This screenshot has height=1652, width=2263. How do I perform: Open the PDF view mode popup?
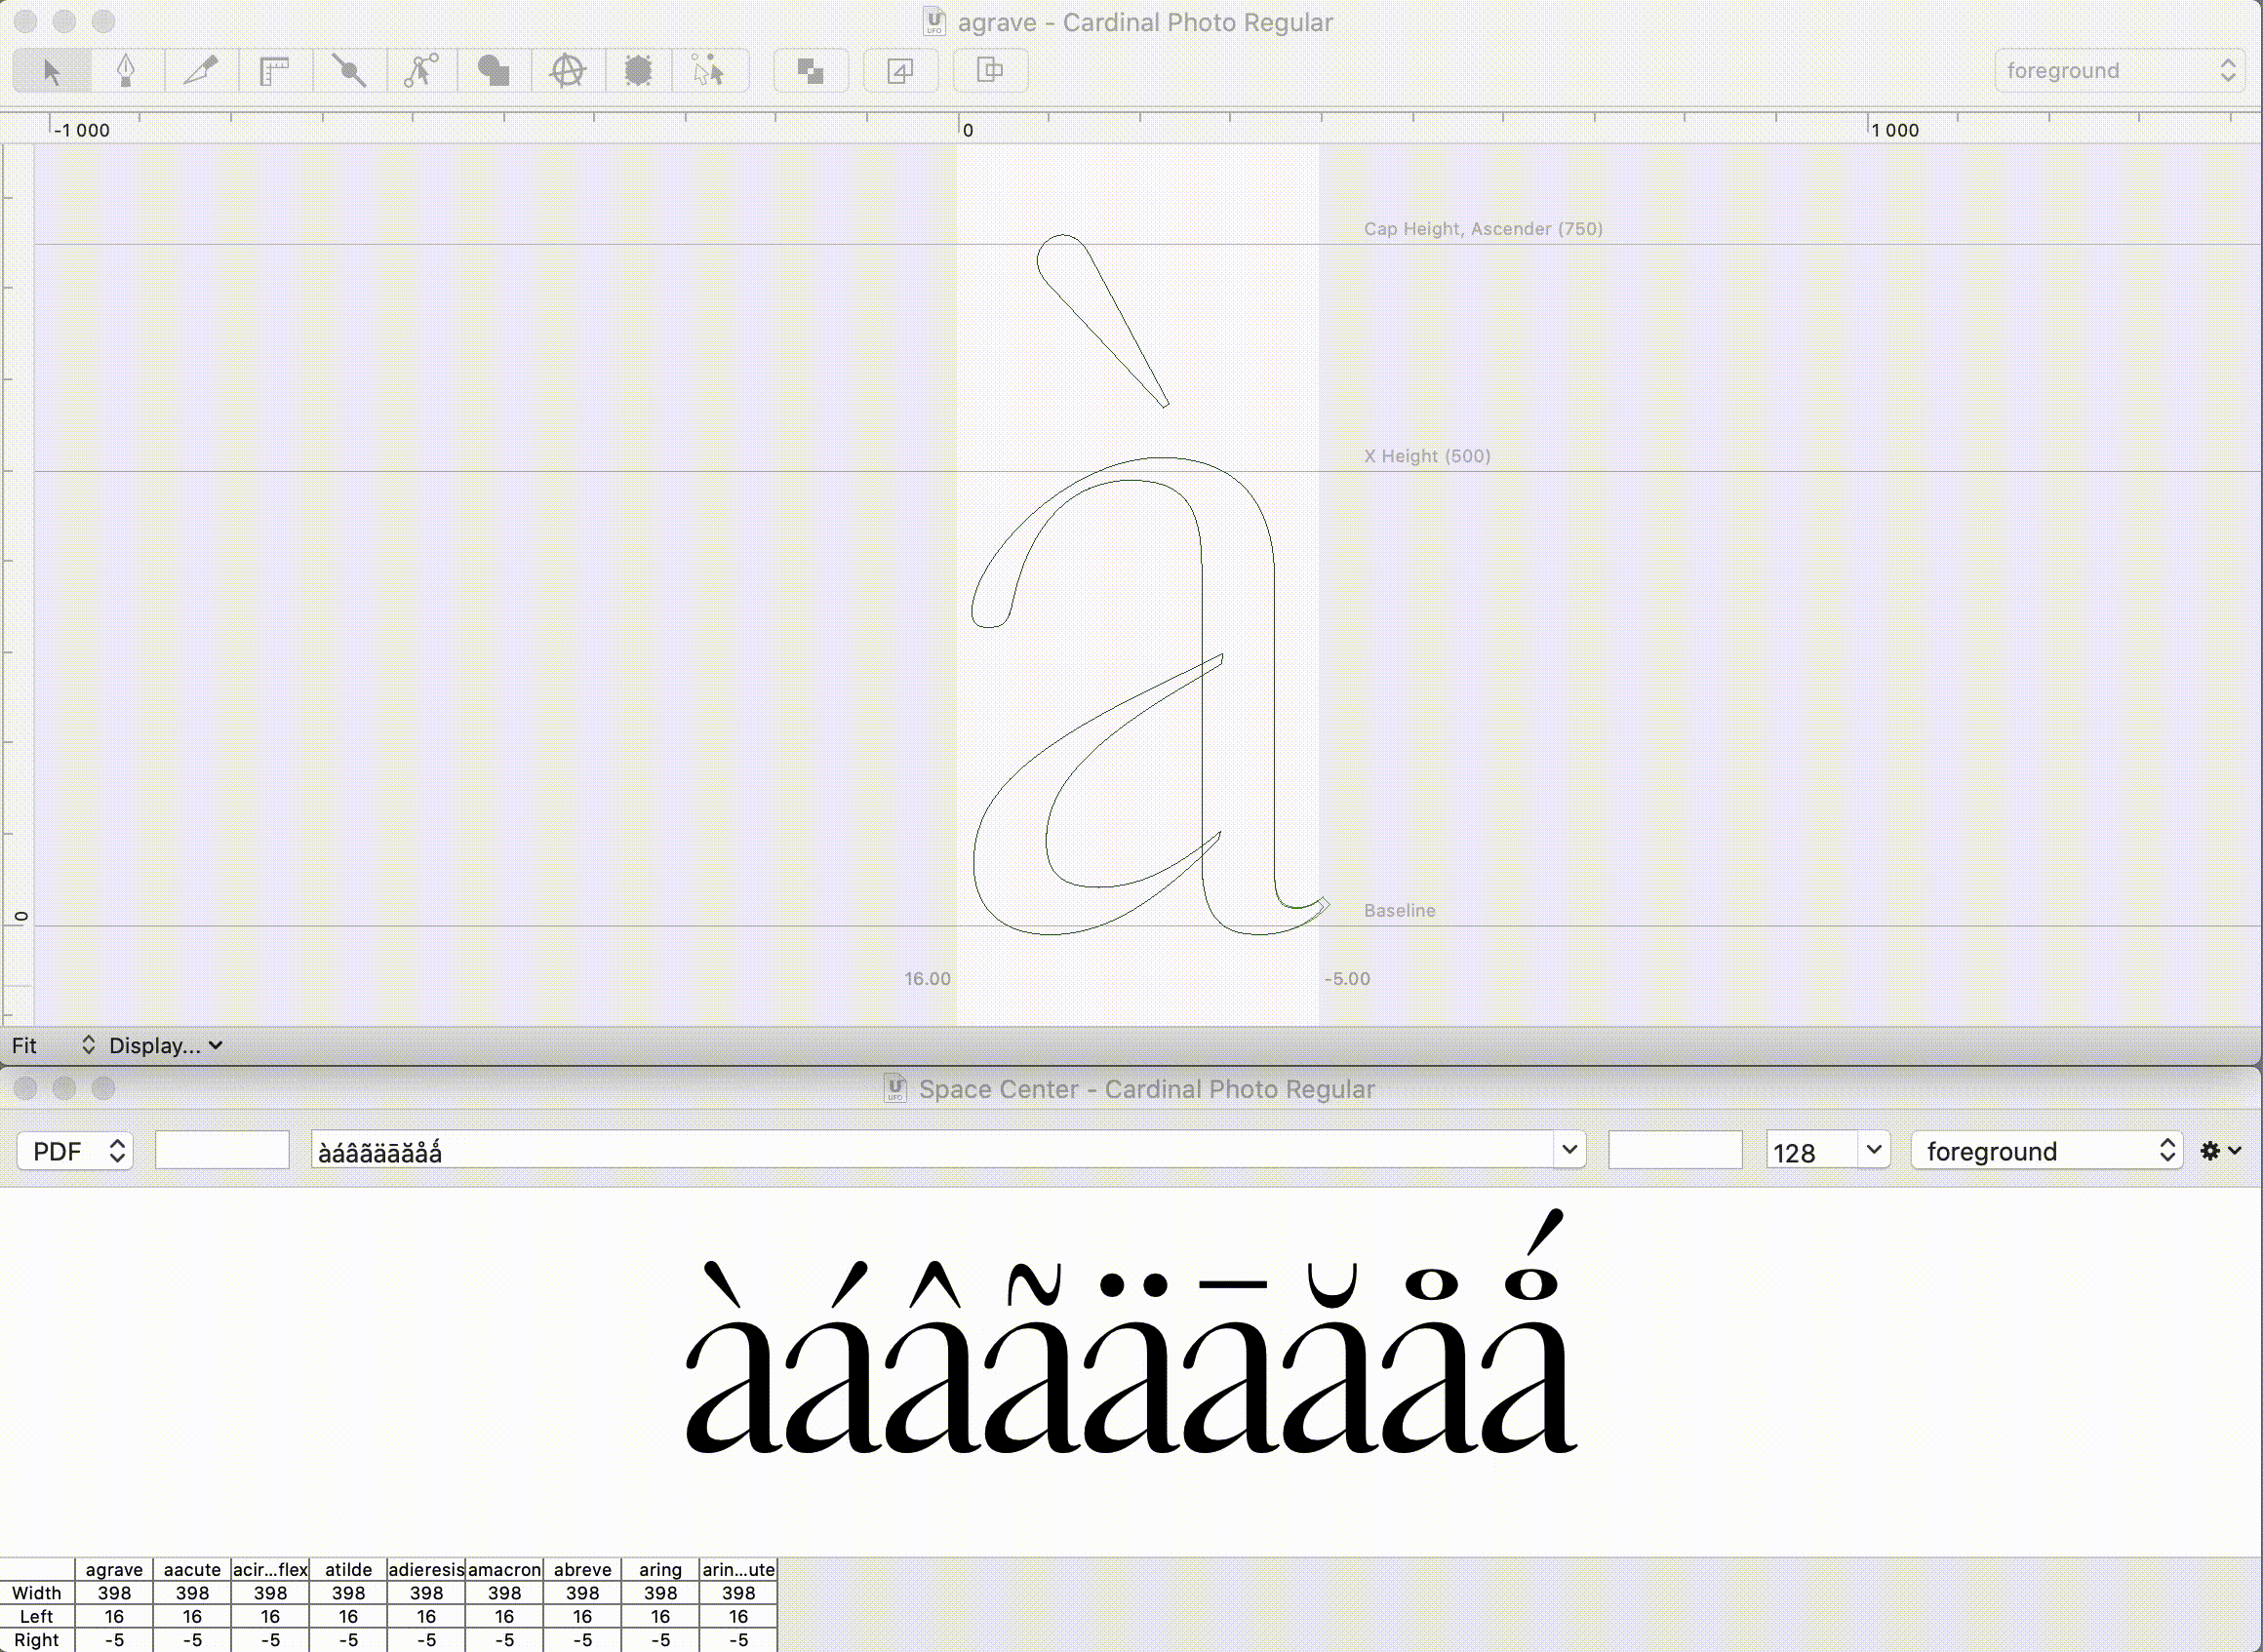pyautogui.click(x=76, y=1151)
